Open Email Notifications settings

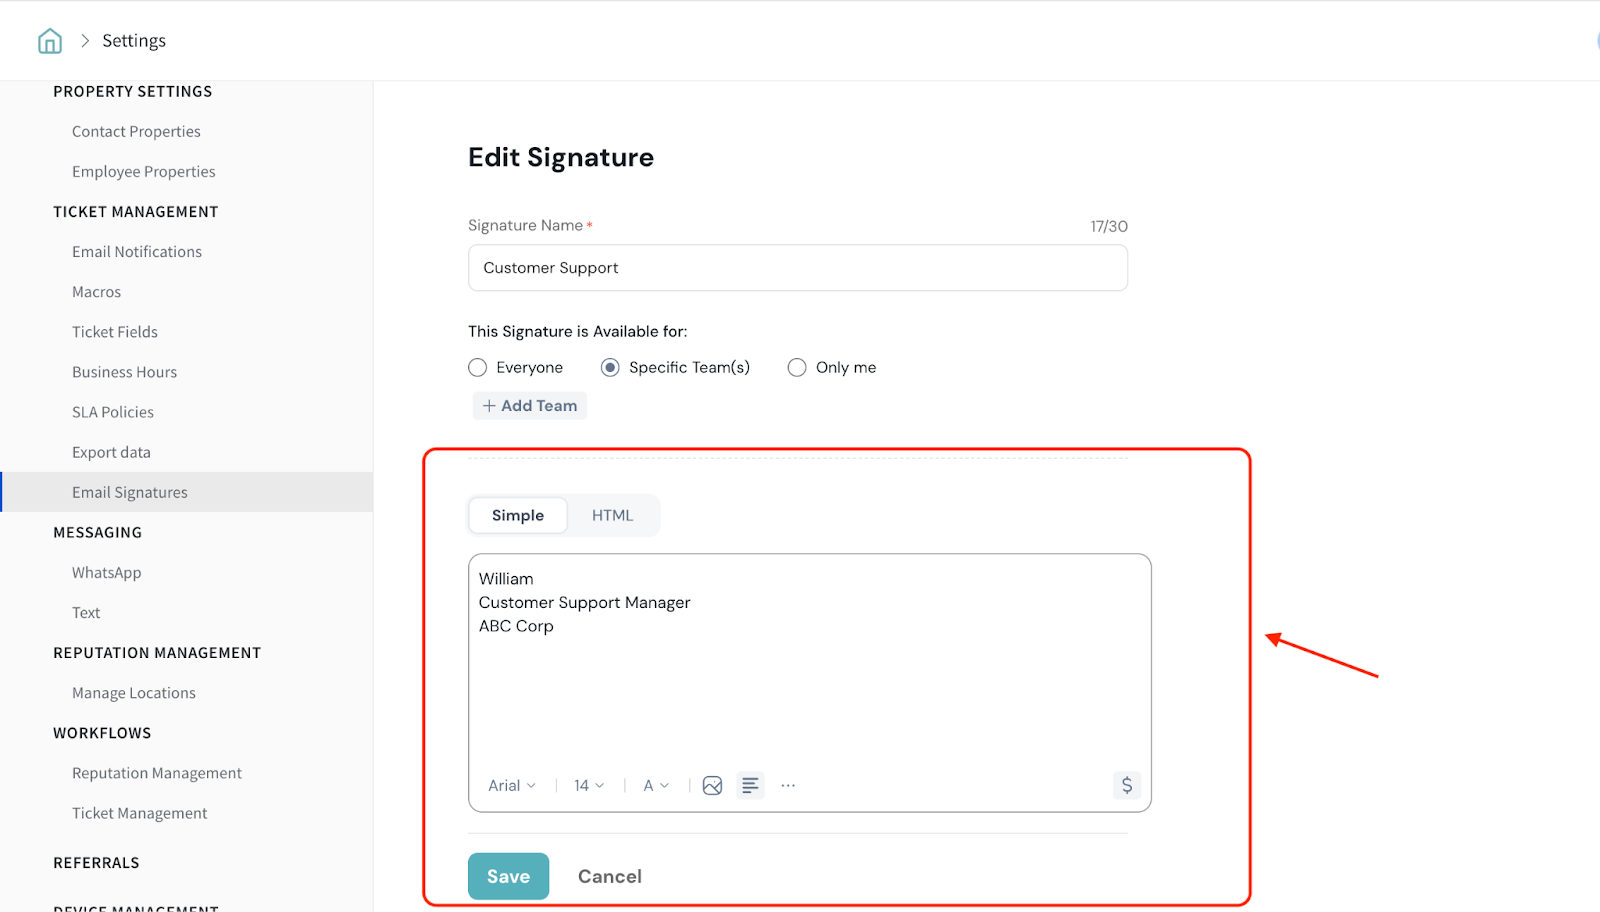tap(137, 252)
